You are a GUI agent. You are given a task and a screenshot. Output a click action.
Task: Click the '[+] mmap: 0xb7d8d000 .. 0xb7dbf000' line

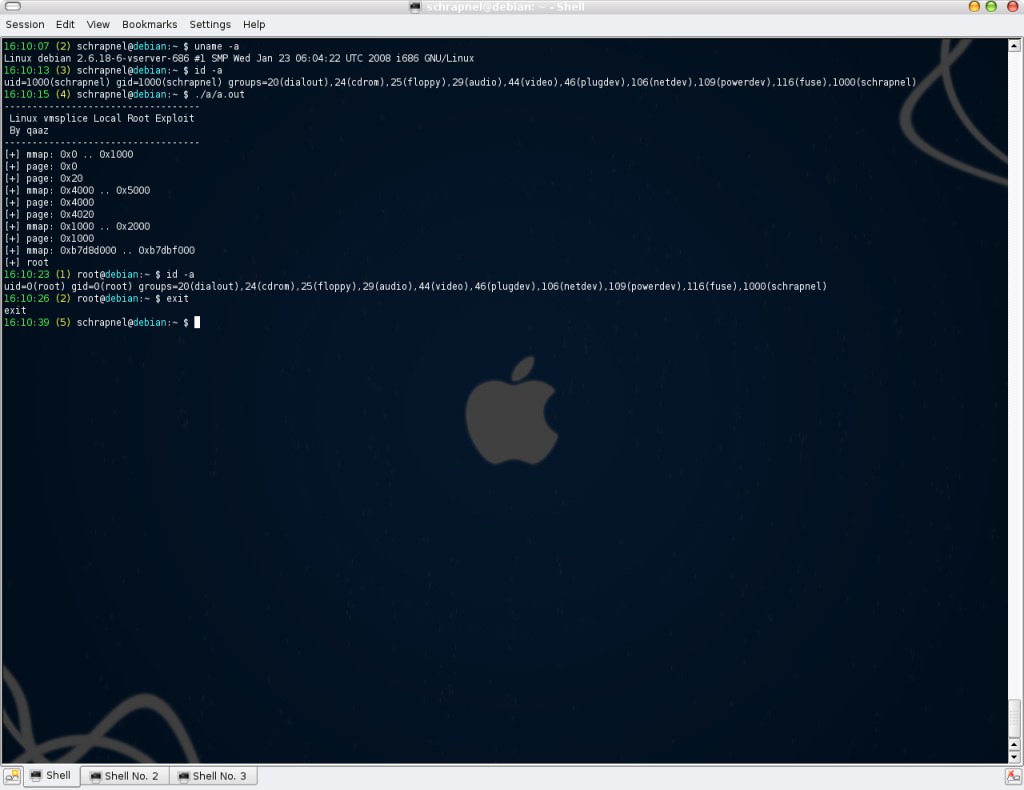coord(99,250)
